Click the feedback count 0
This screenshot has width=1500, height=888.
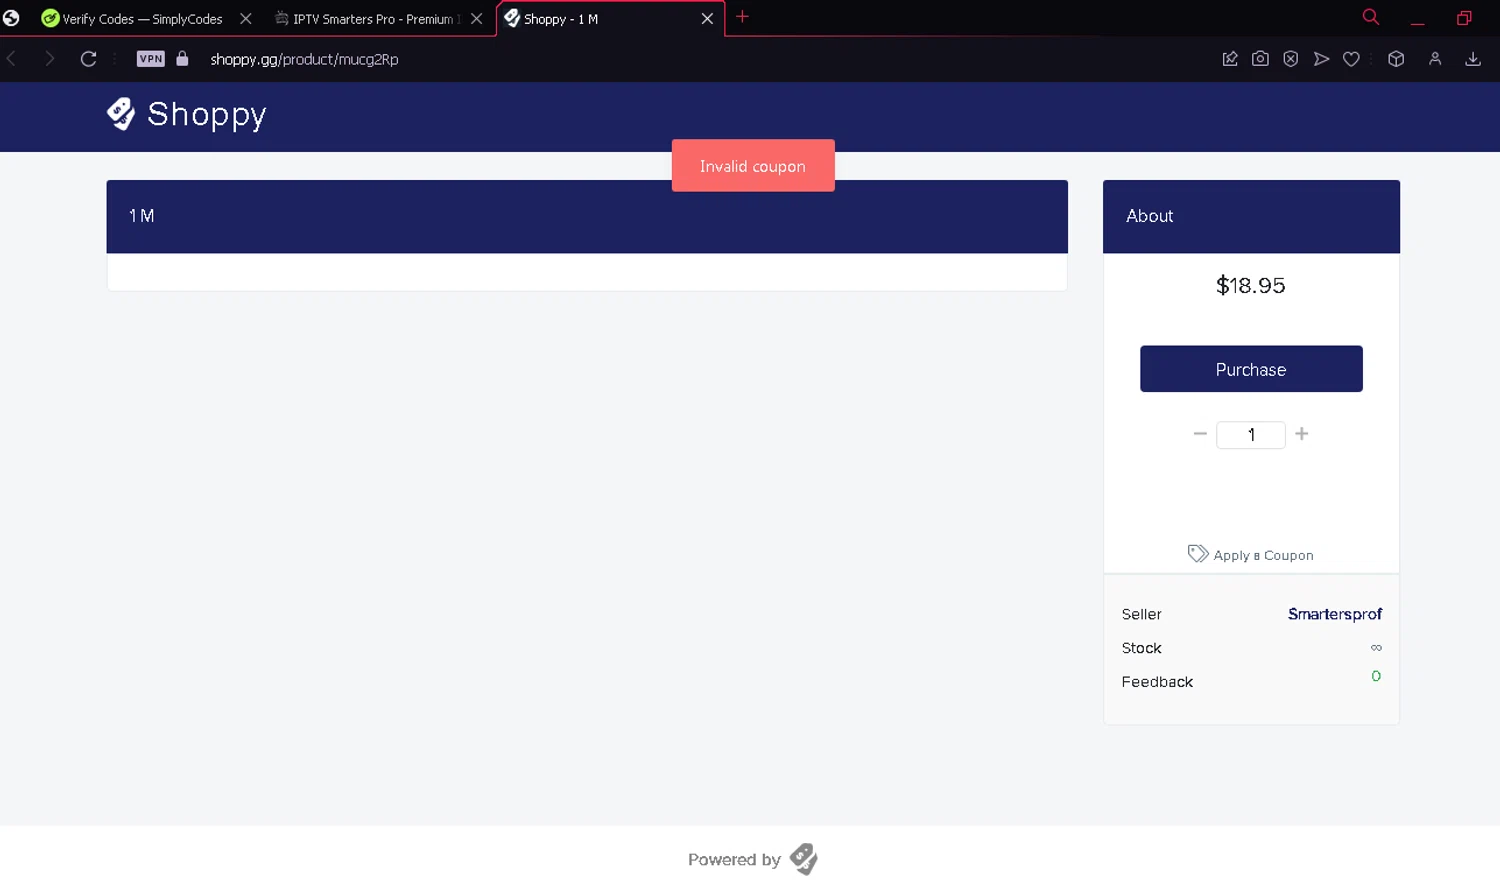[x=1376, y=677]
